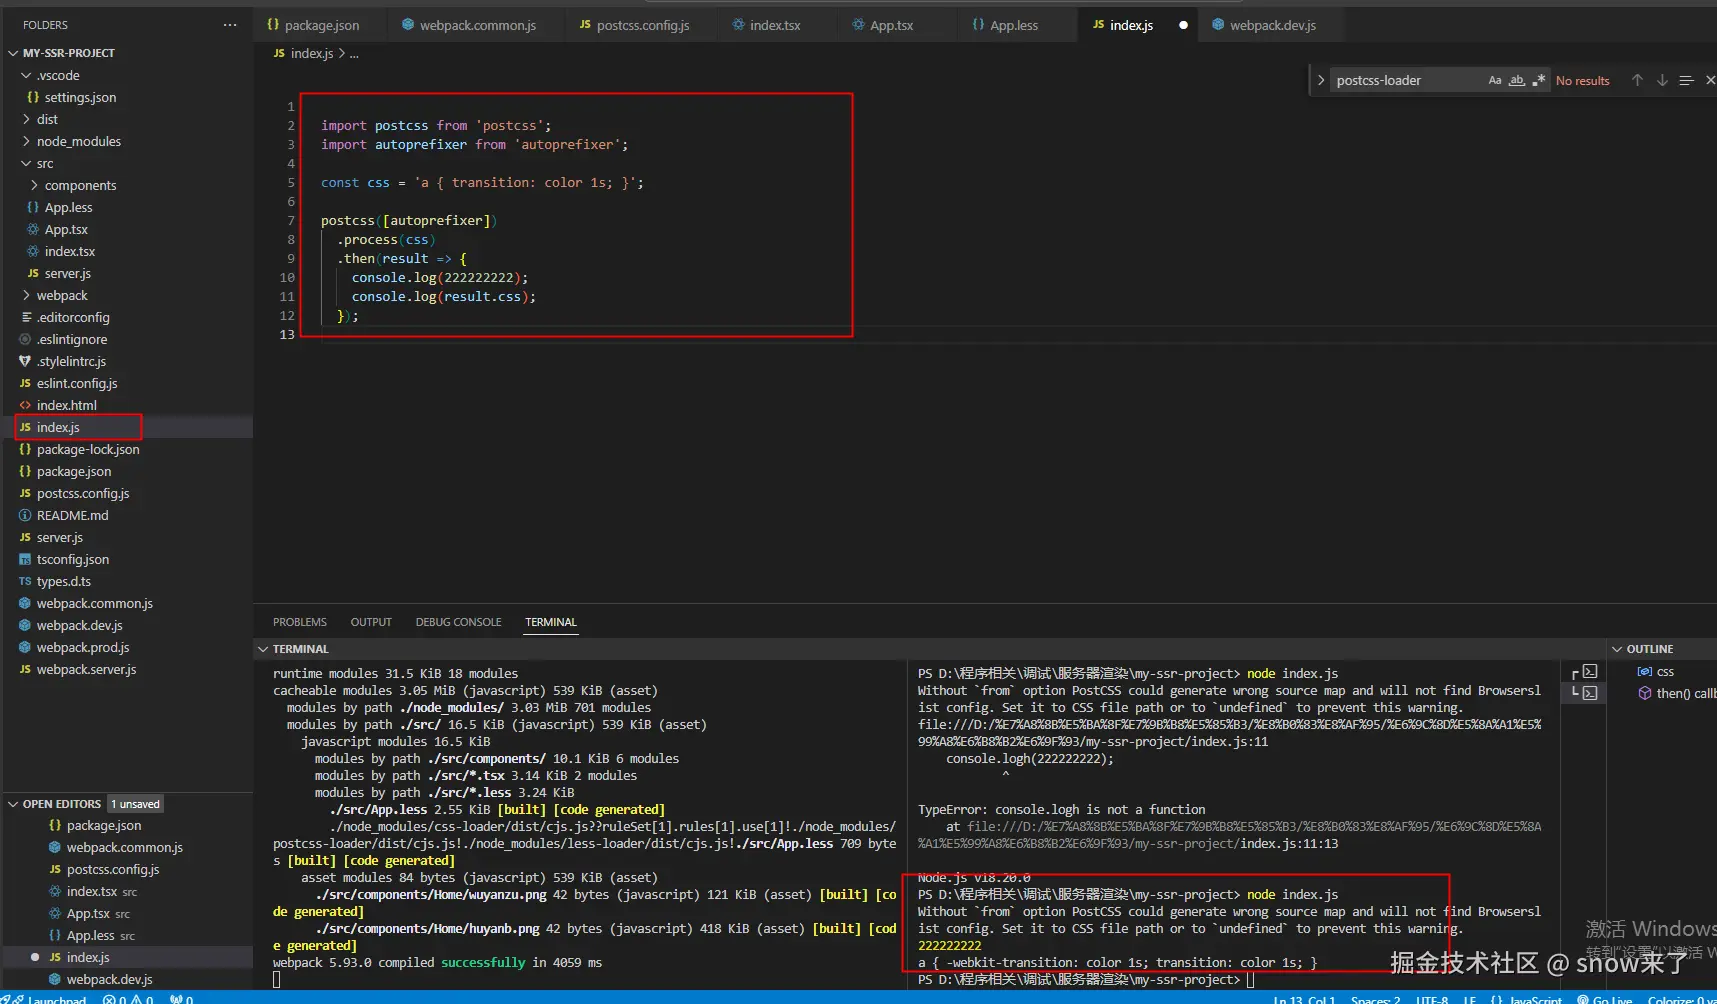The width and height of the screenshot is (1717, 1004).
Task: Go to previous match arrow in find bar
Action: tap(1637, 81)
